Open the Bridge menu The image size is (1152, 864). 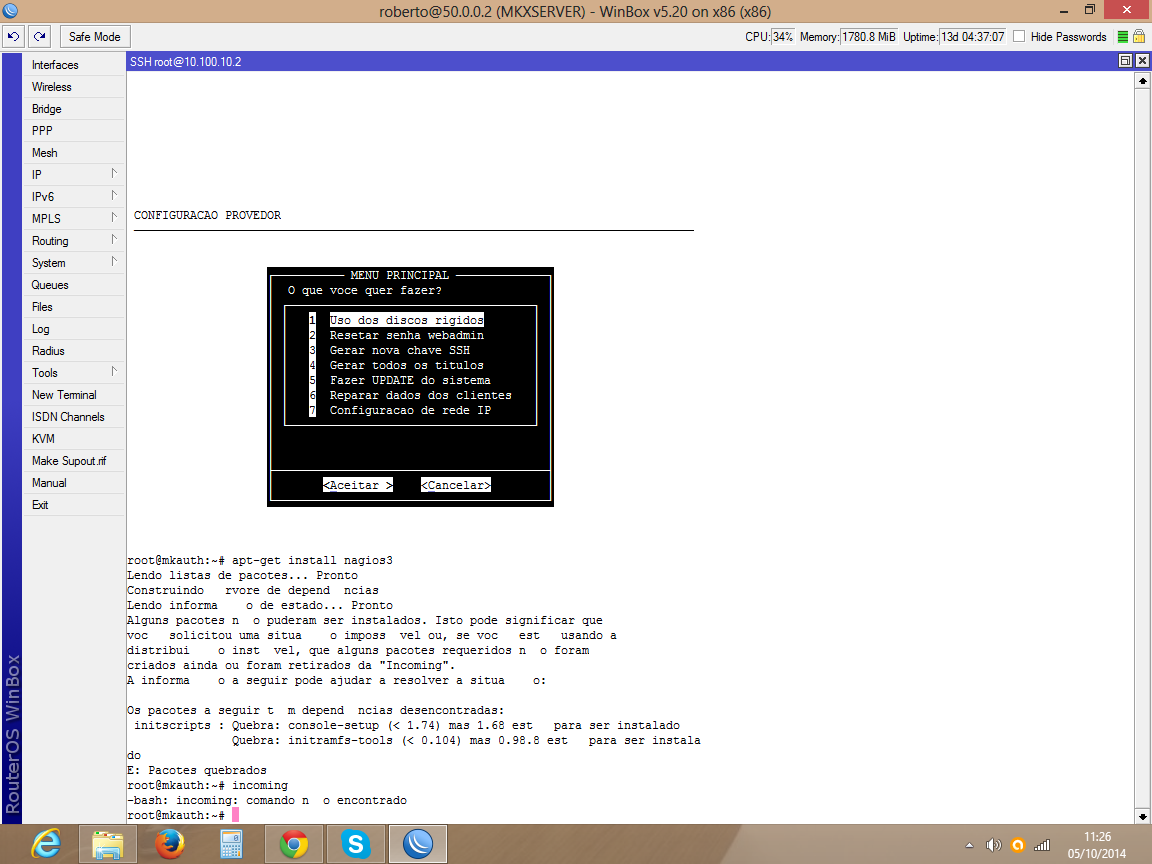73,109
